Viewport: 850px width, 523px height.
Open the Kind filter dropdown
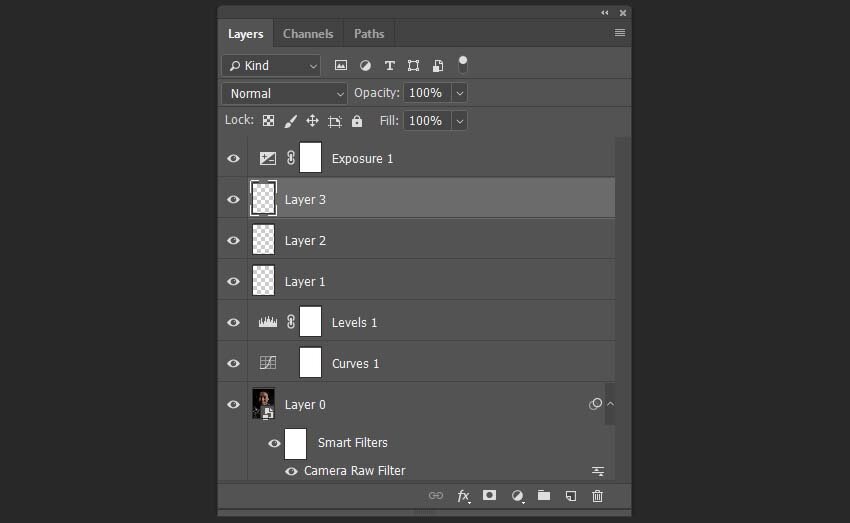click(x=271, y=66)
